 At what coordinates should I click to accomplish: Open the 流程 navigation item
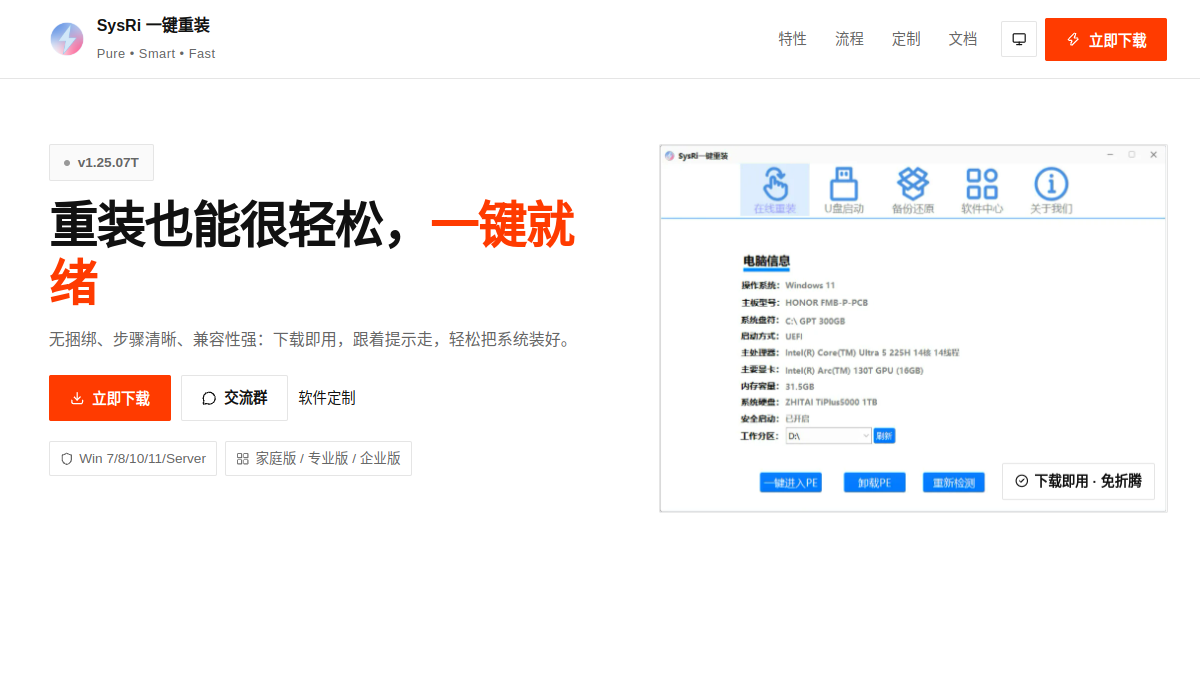(x=850, y=39)
